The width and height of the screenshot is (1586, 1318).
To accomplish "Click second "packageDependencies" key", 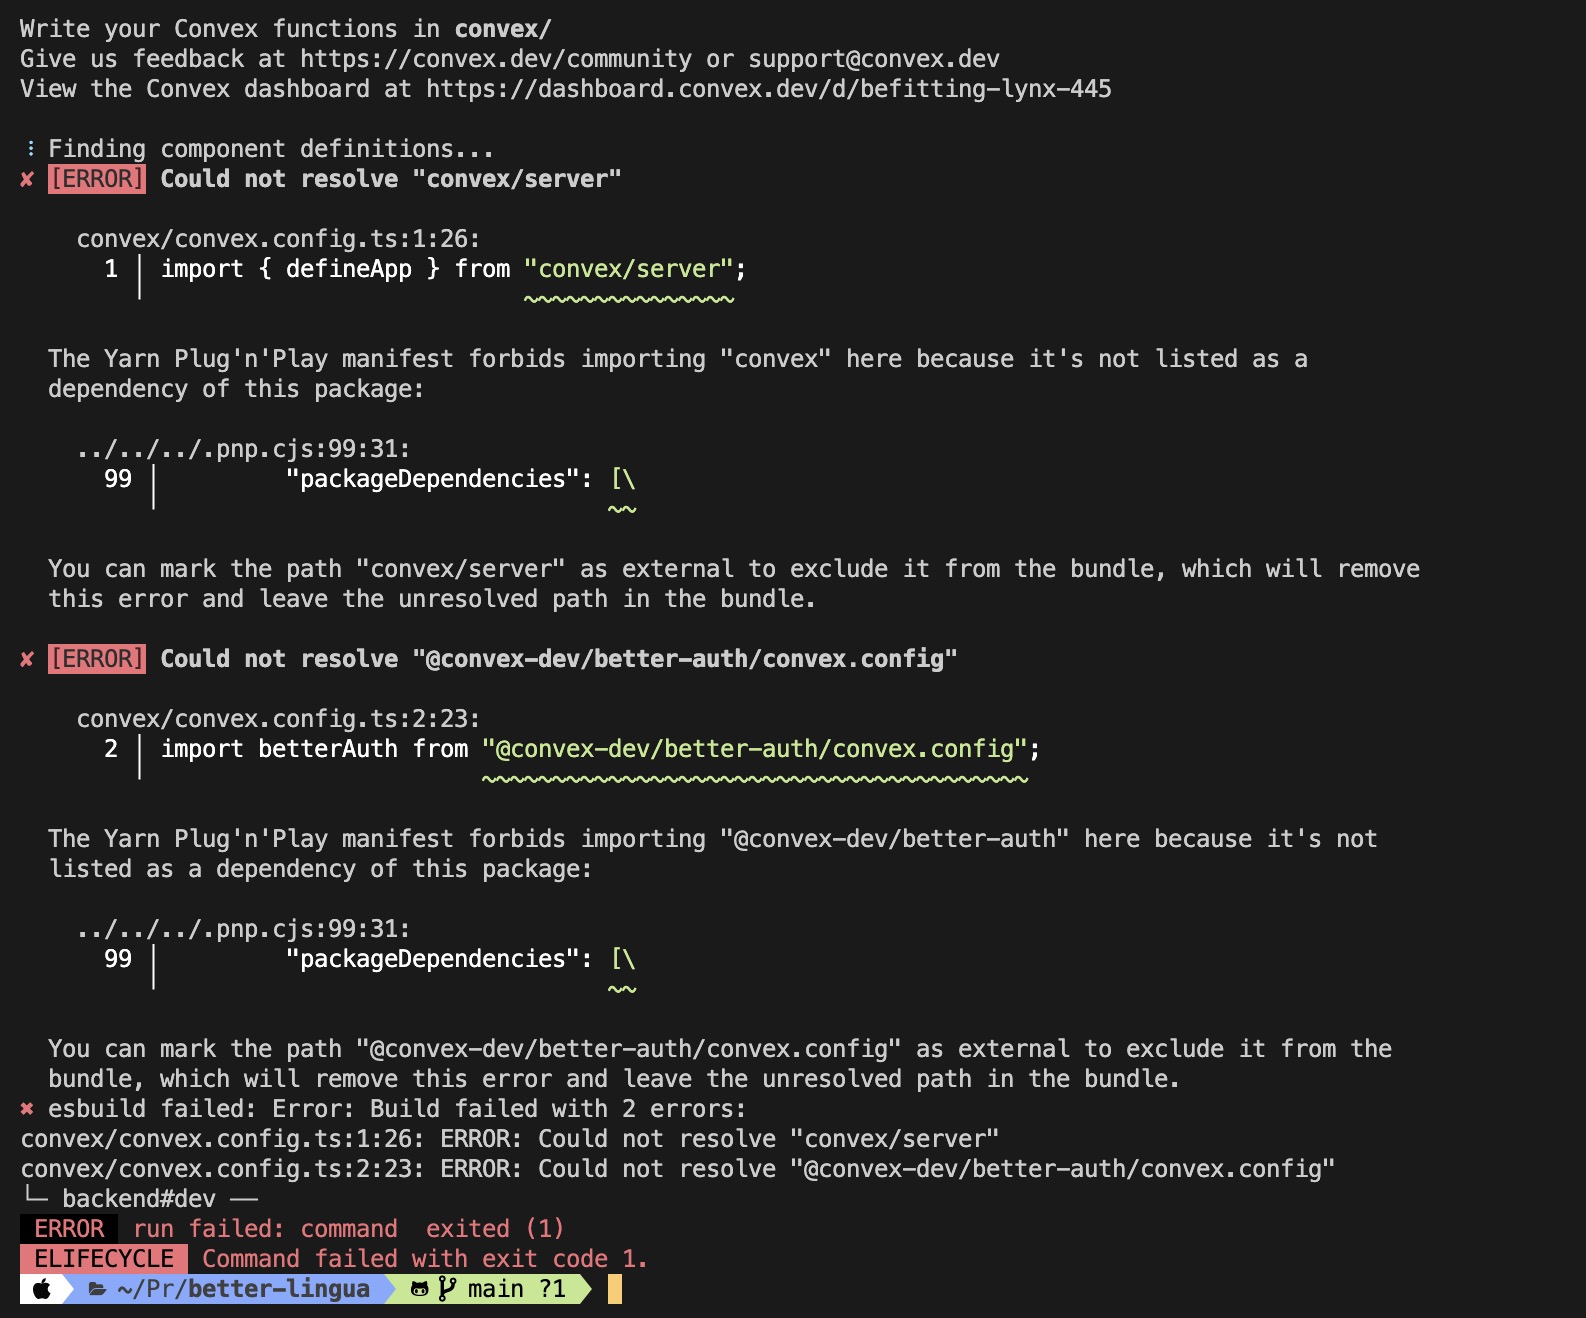I will (432, 959).
